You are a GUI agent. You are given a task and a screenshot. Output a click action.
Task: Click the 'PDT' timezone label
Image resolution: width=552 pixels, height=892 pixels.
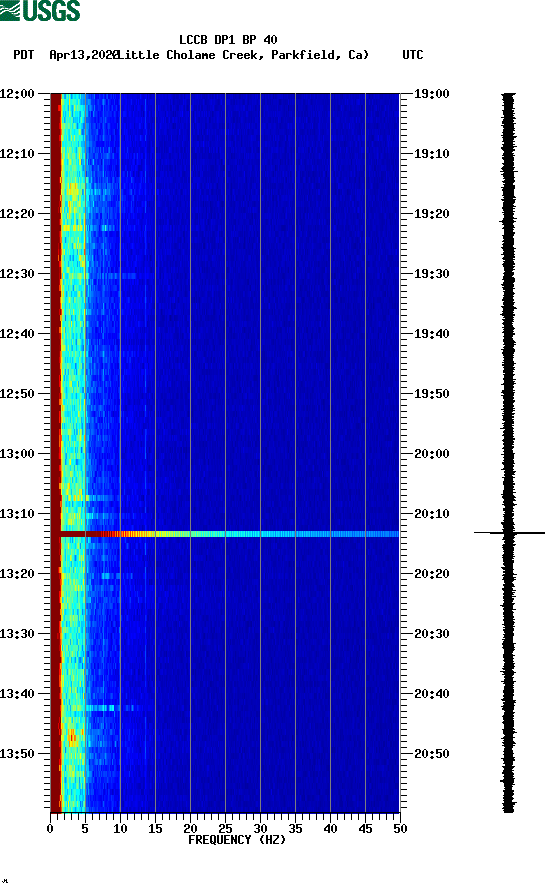tap(23, 55)
